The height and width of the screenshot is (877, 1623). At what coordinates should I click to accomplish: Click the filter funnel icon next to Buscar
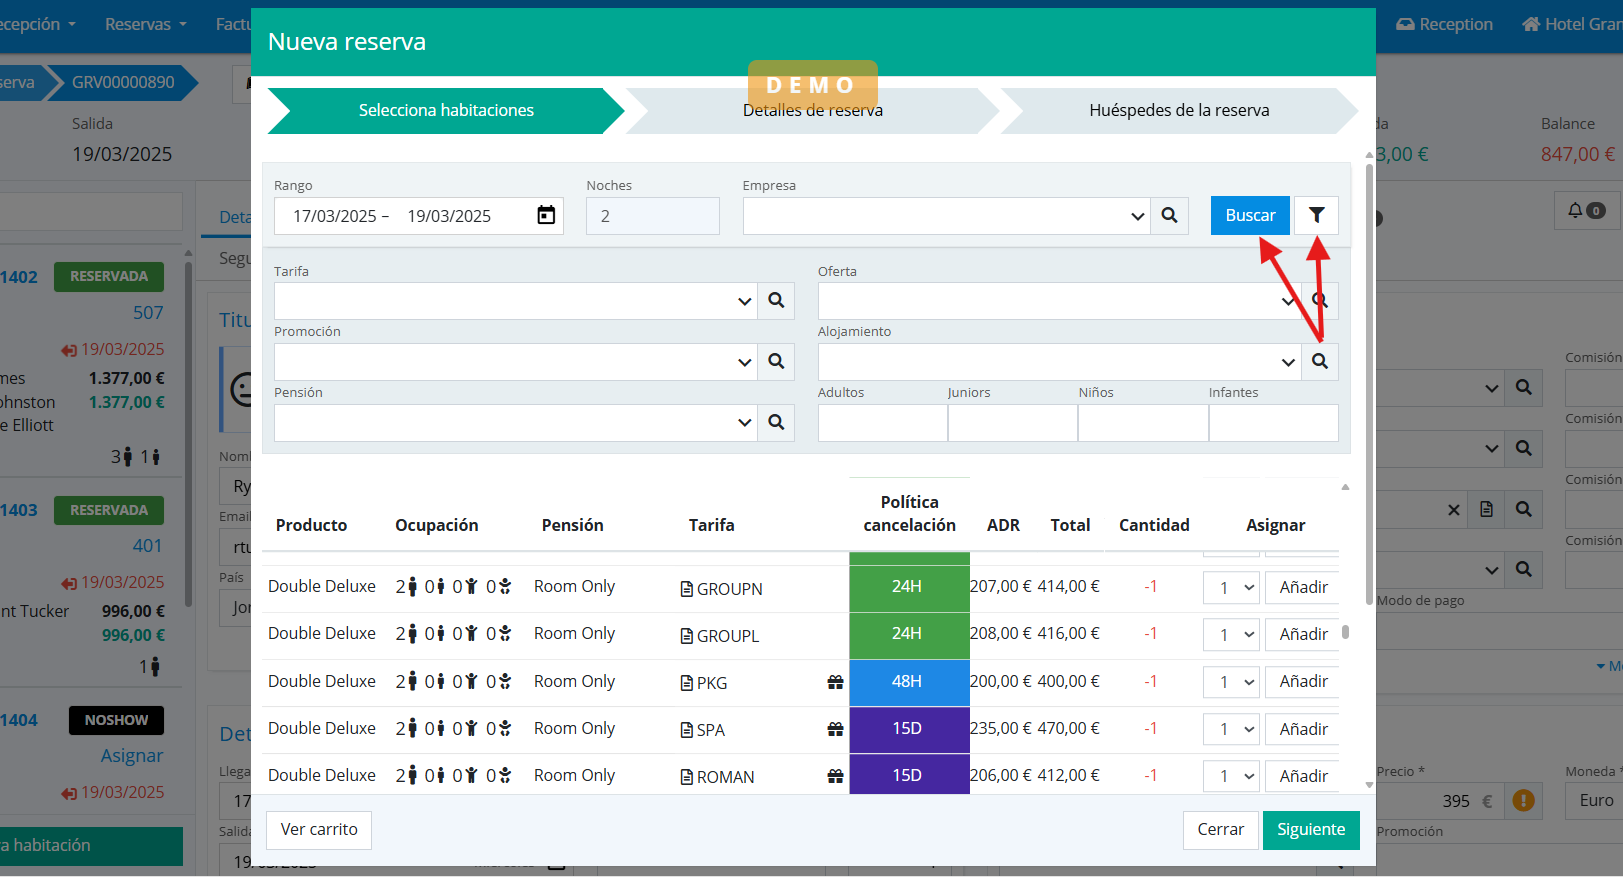pyautogui.click(x=1316, y=215)
